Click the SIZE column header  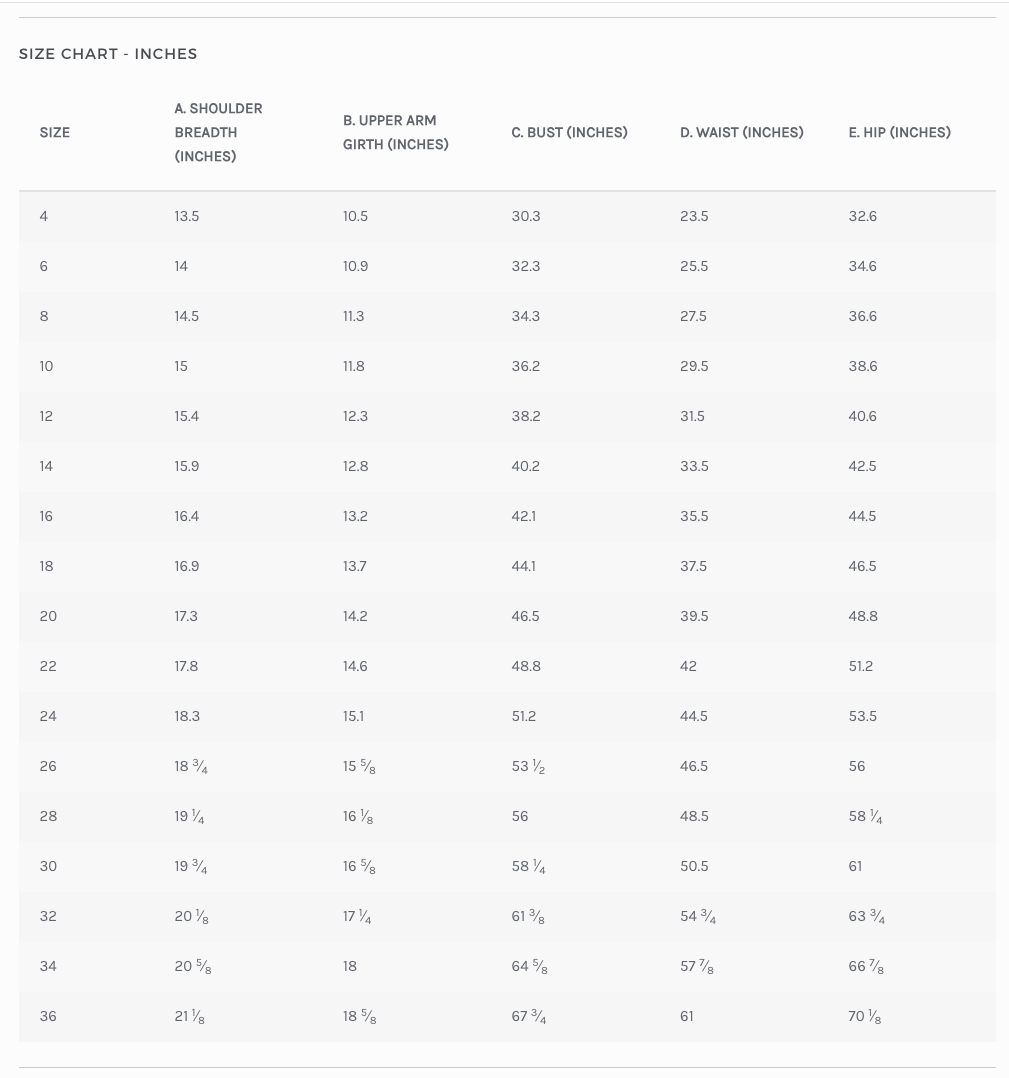(x=55, y=132)
